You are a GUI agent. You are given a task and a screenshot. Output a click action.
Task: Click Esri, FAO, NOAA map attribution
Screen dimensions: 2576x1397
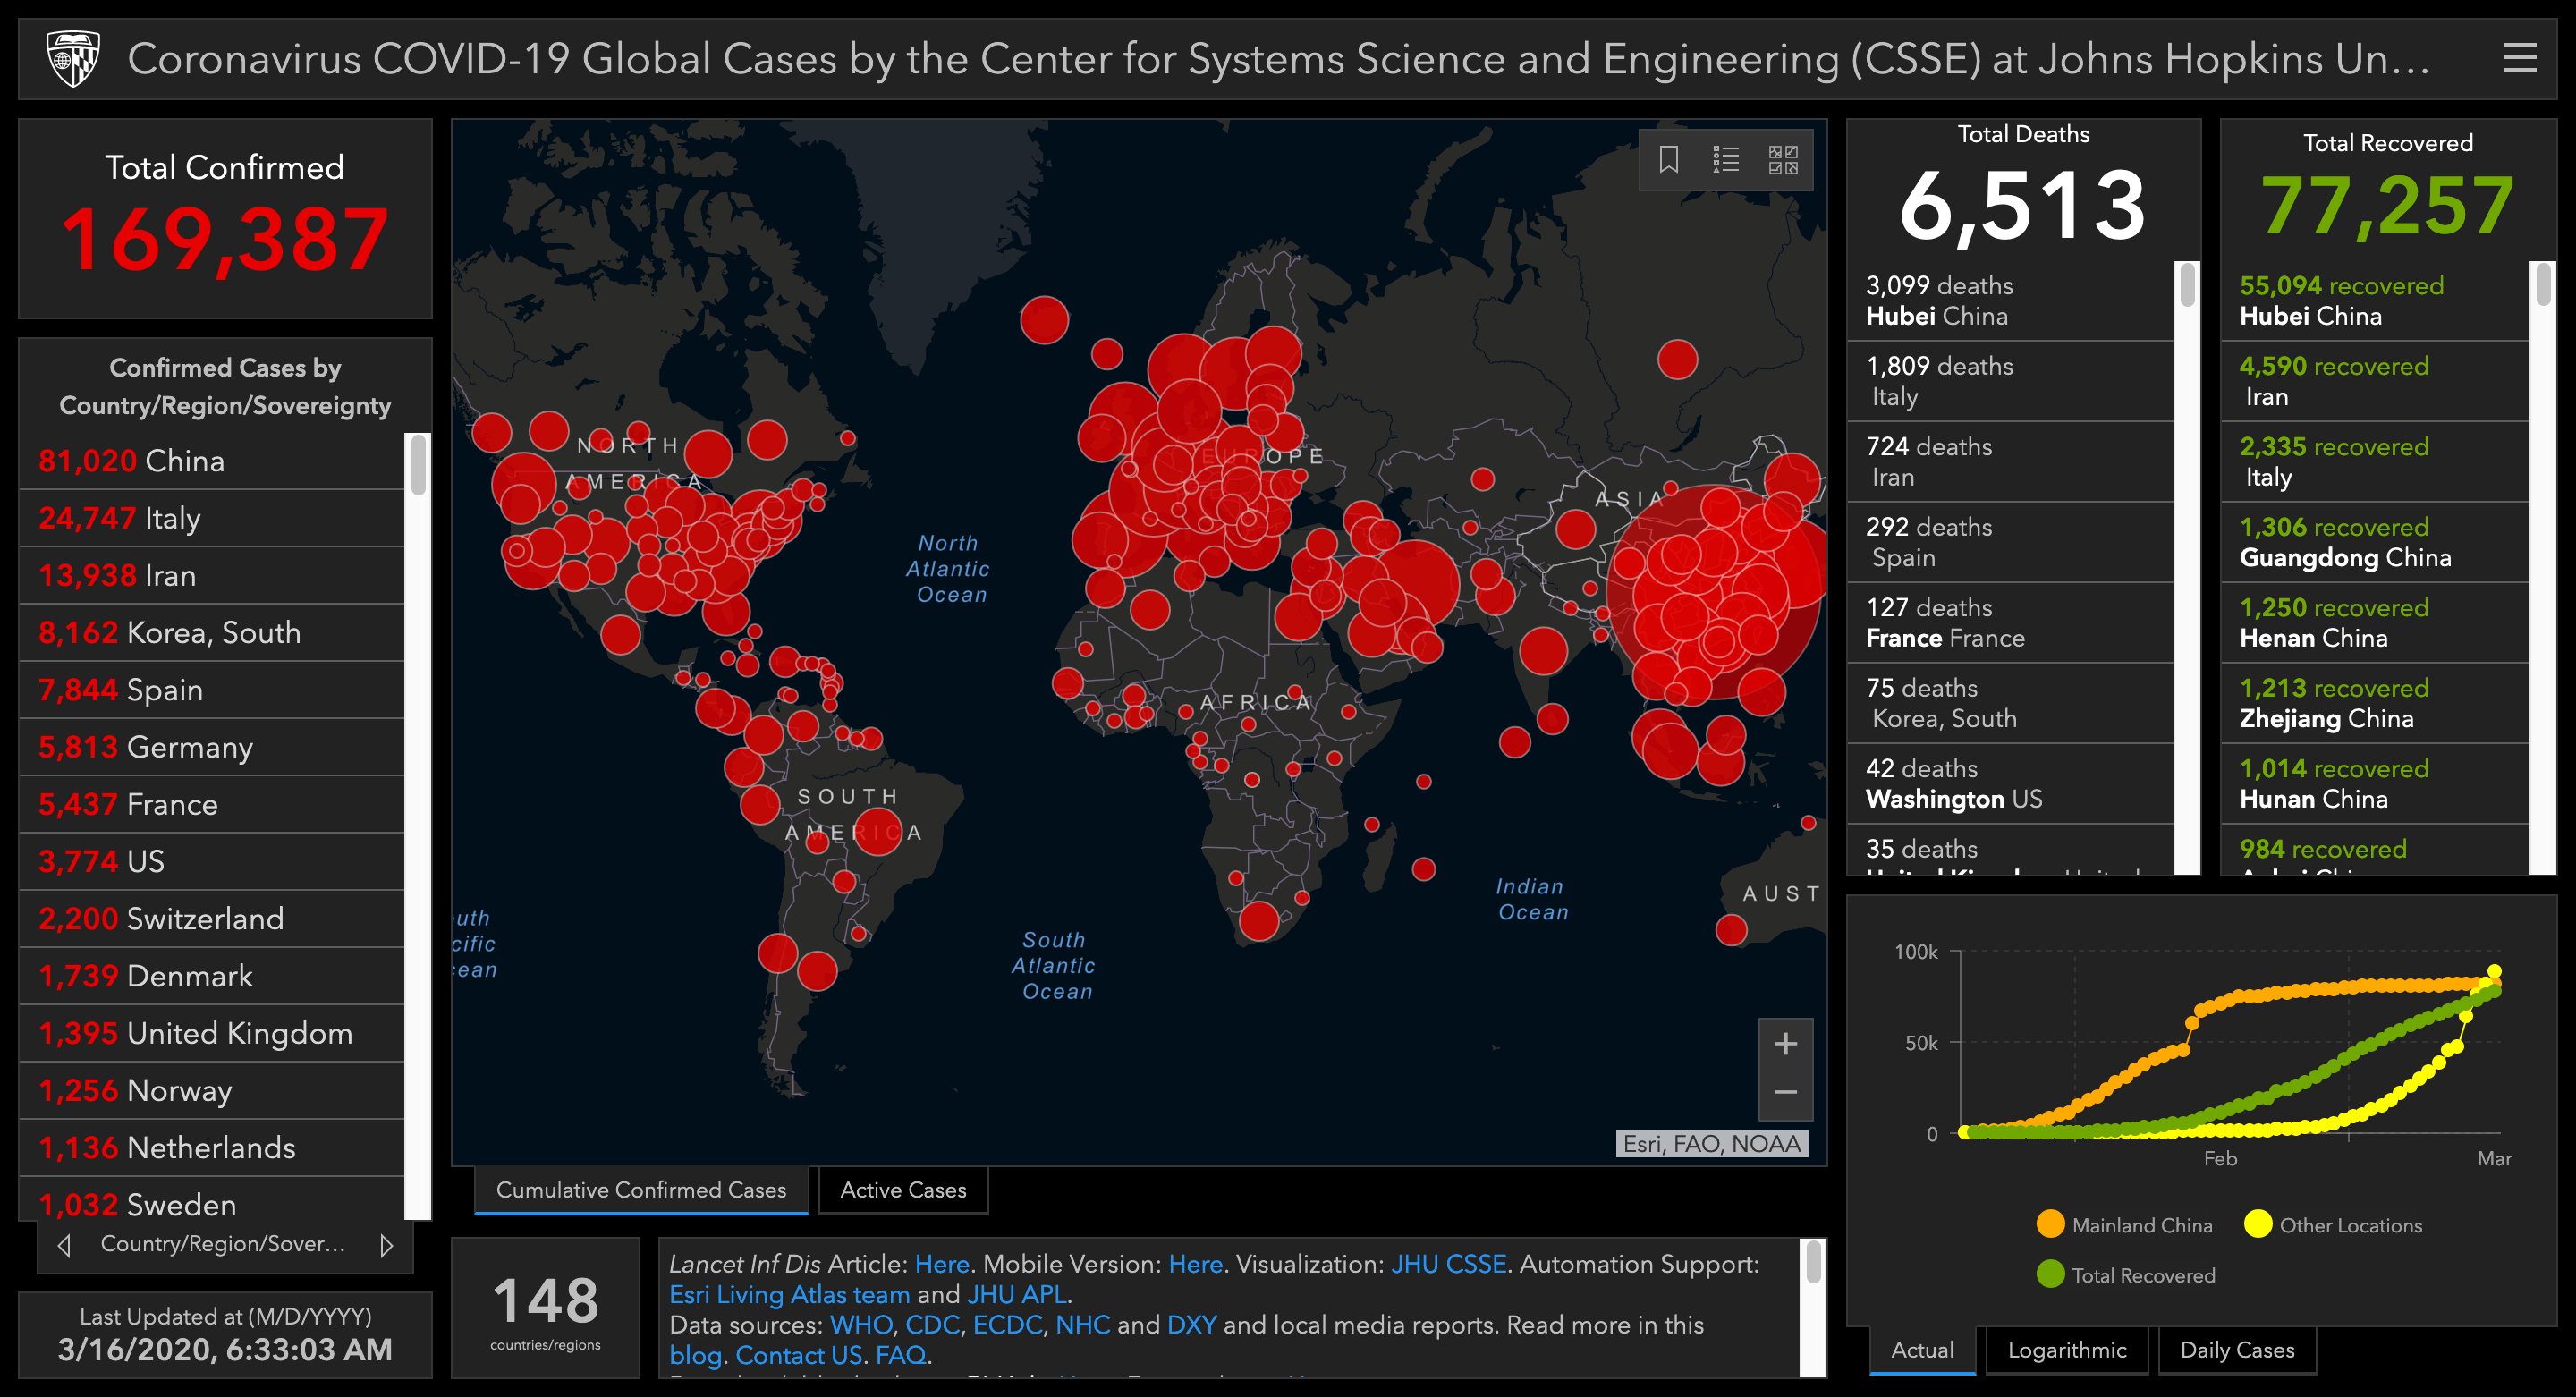(1711, 1144)
